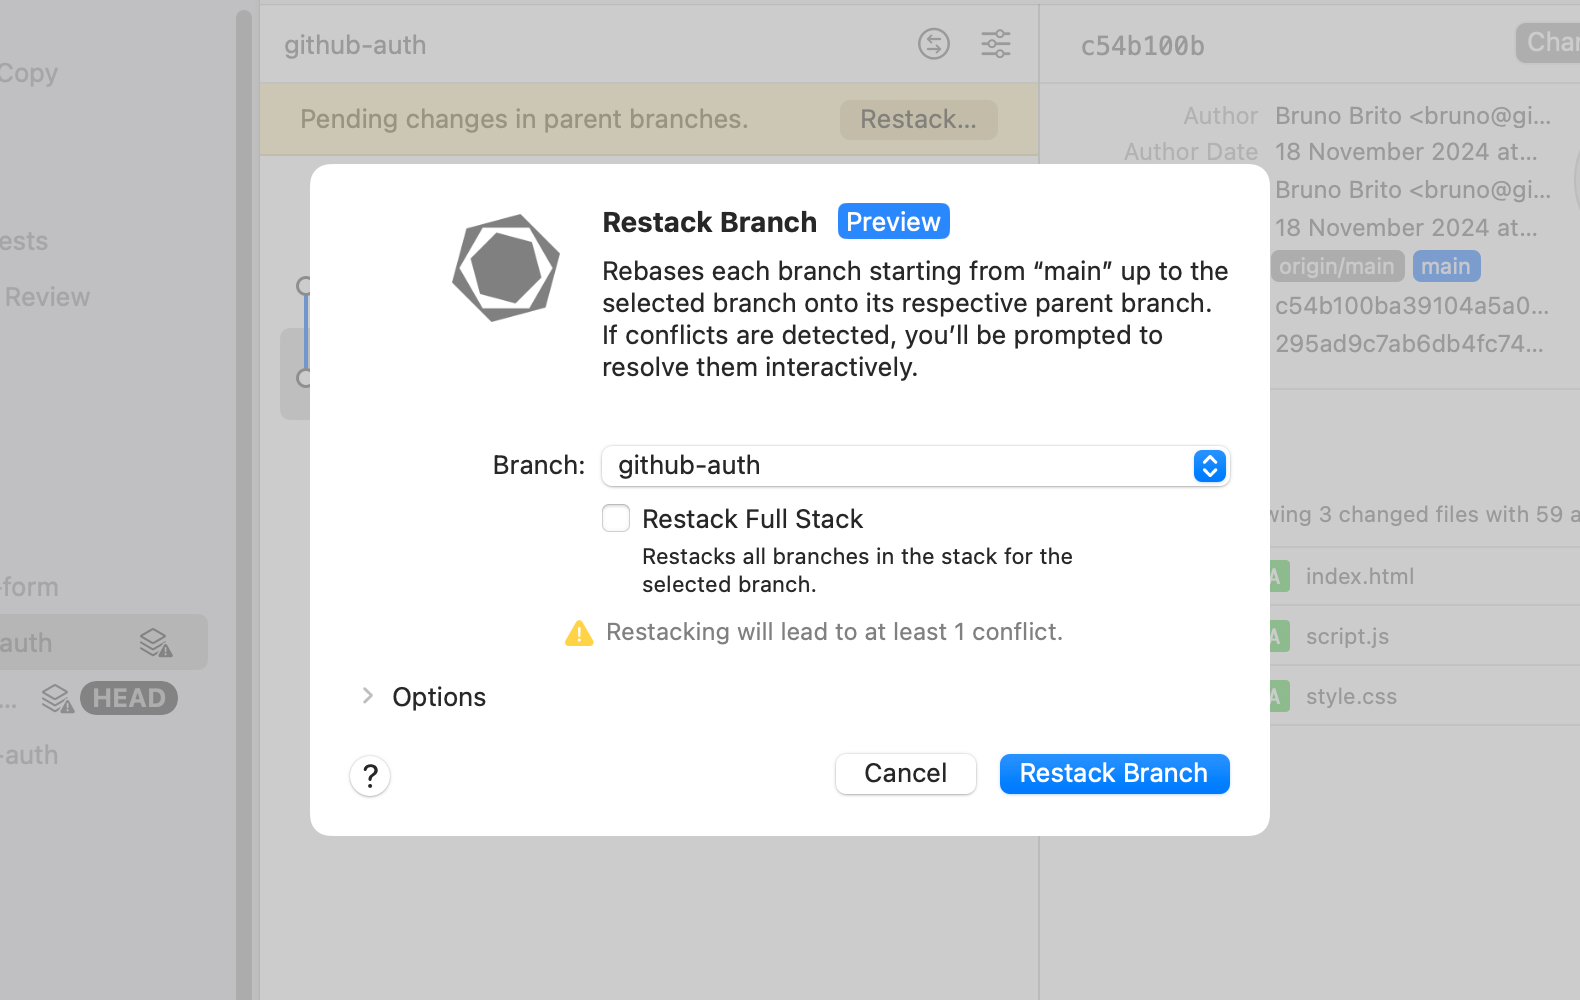1580x1000 pixels.
Task: Select style.css in changed files list
Action: pyautogui.click(x=1351, y=696)
